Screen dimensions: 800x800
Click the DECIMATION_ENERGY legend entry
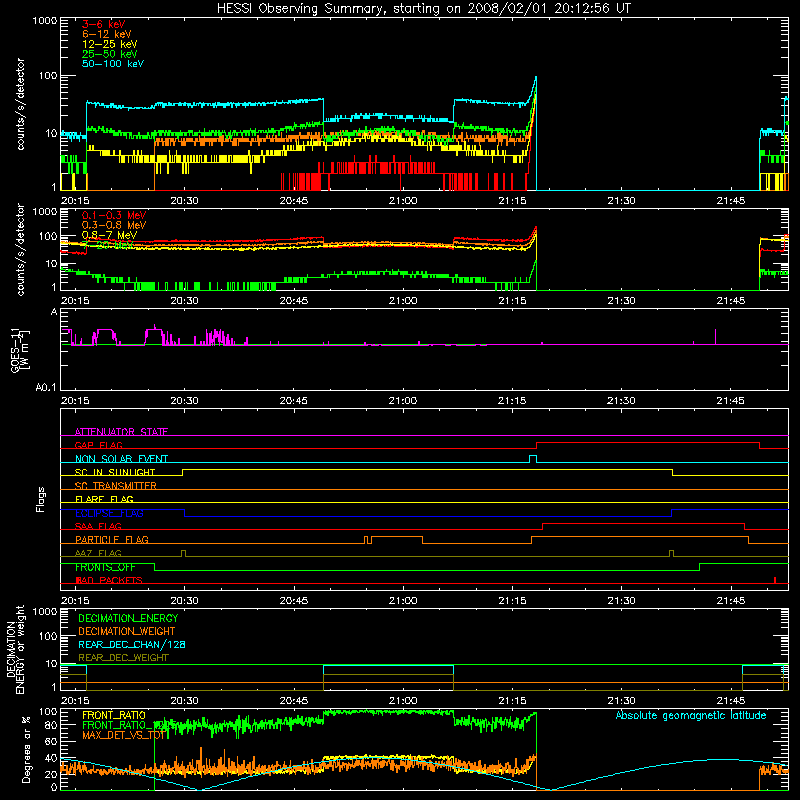coord(128,618)
